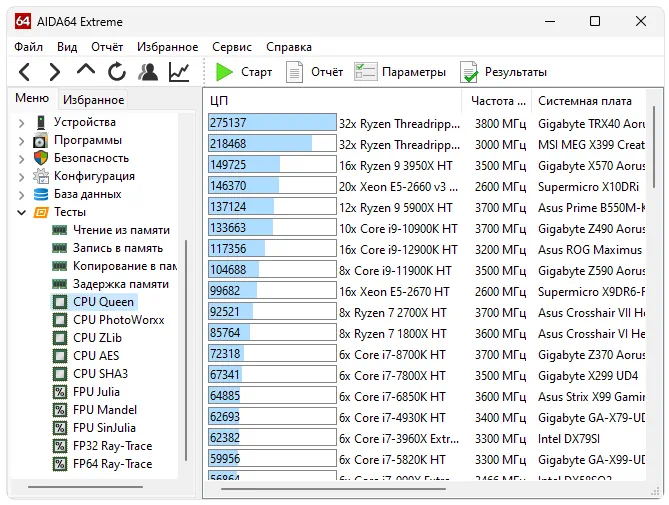Screen dimensions: 669x505
Task: Select the 16x Ryzen 9 3950X HT row
Action: [427, 165]
